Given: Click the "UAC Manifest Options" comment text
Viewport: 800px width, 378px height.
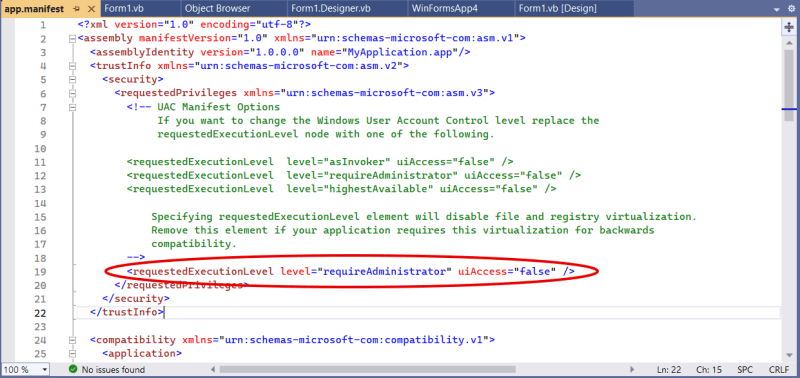Looking at the screenshot, I should click(218, 107).
